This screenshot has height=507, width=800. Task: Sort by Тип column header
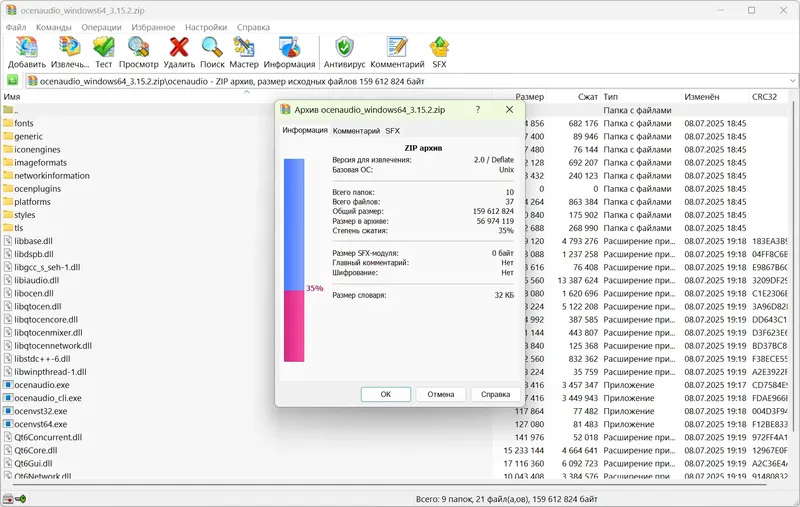(641, 96)
